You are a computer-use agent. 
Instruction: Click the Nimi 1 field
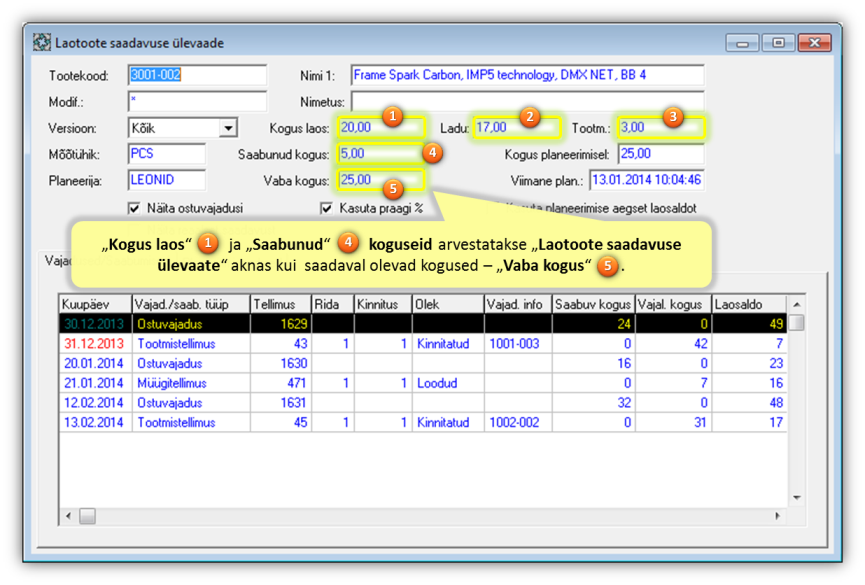[527, 75]
